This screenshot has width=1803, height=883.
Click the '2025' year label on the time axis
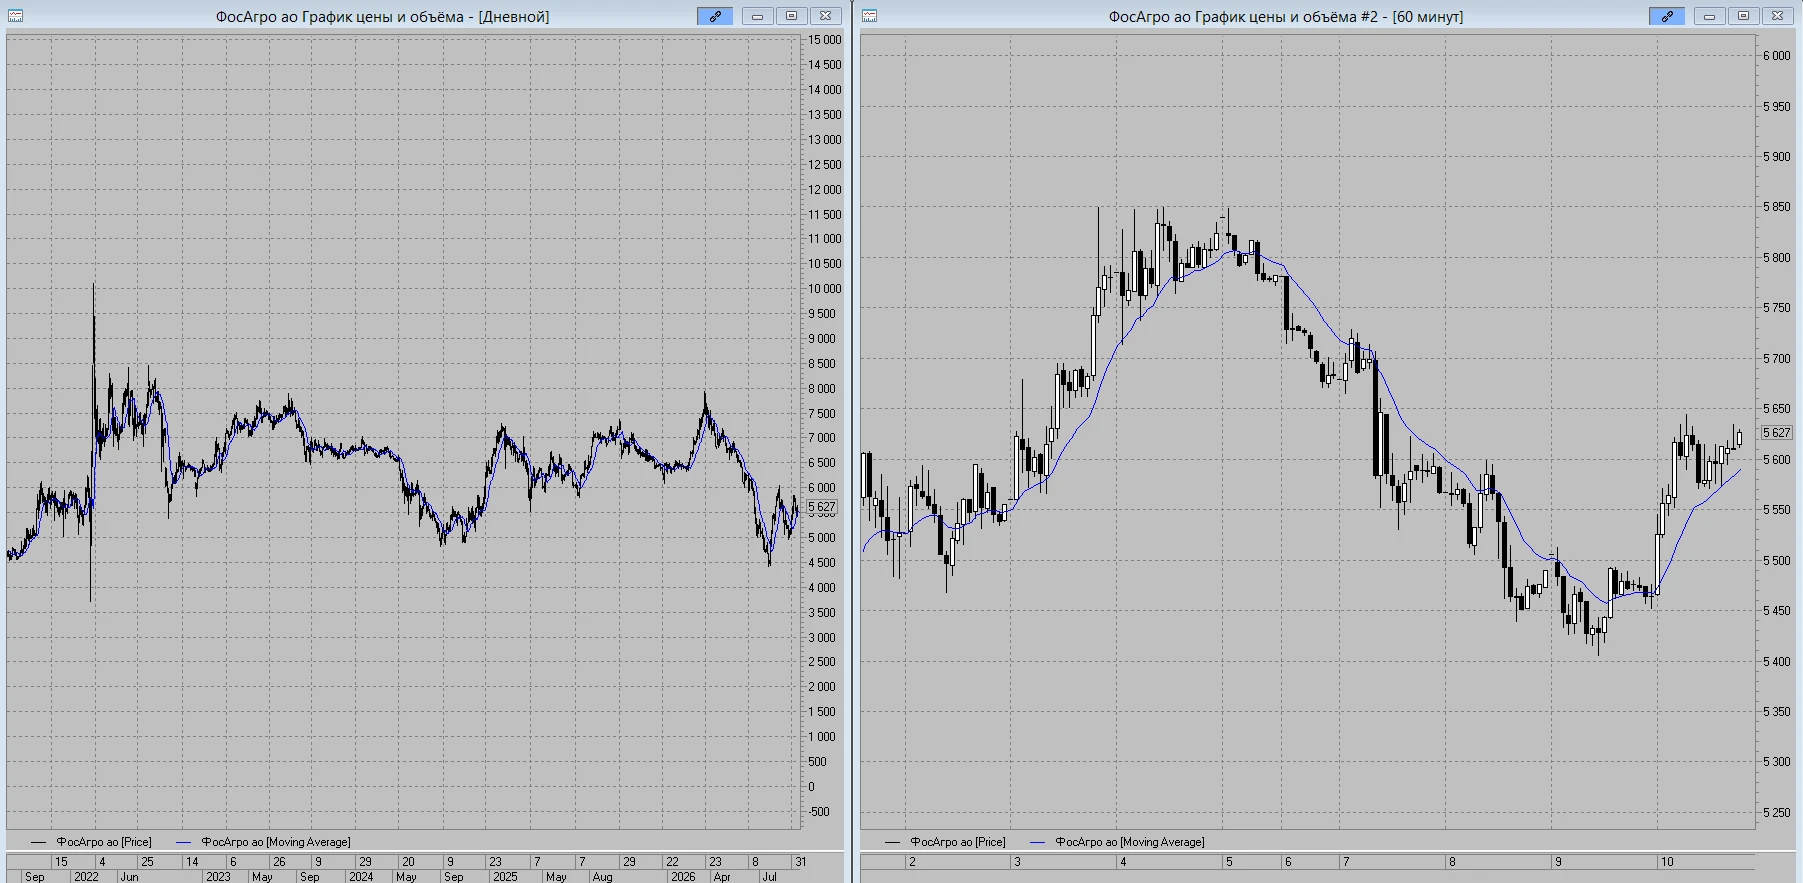point(505,877)
